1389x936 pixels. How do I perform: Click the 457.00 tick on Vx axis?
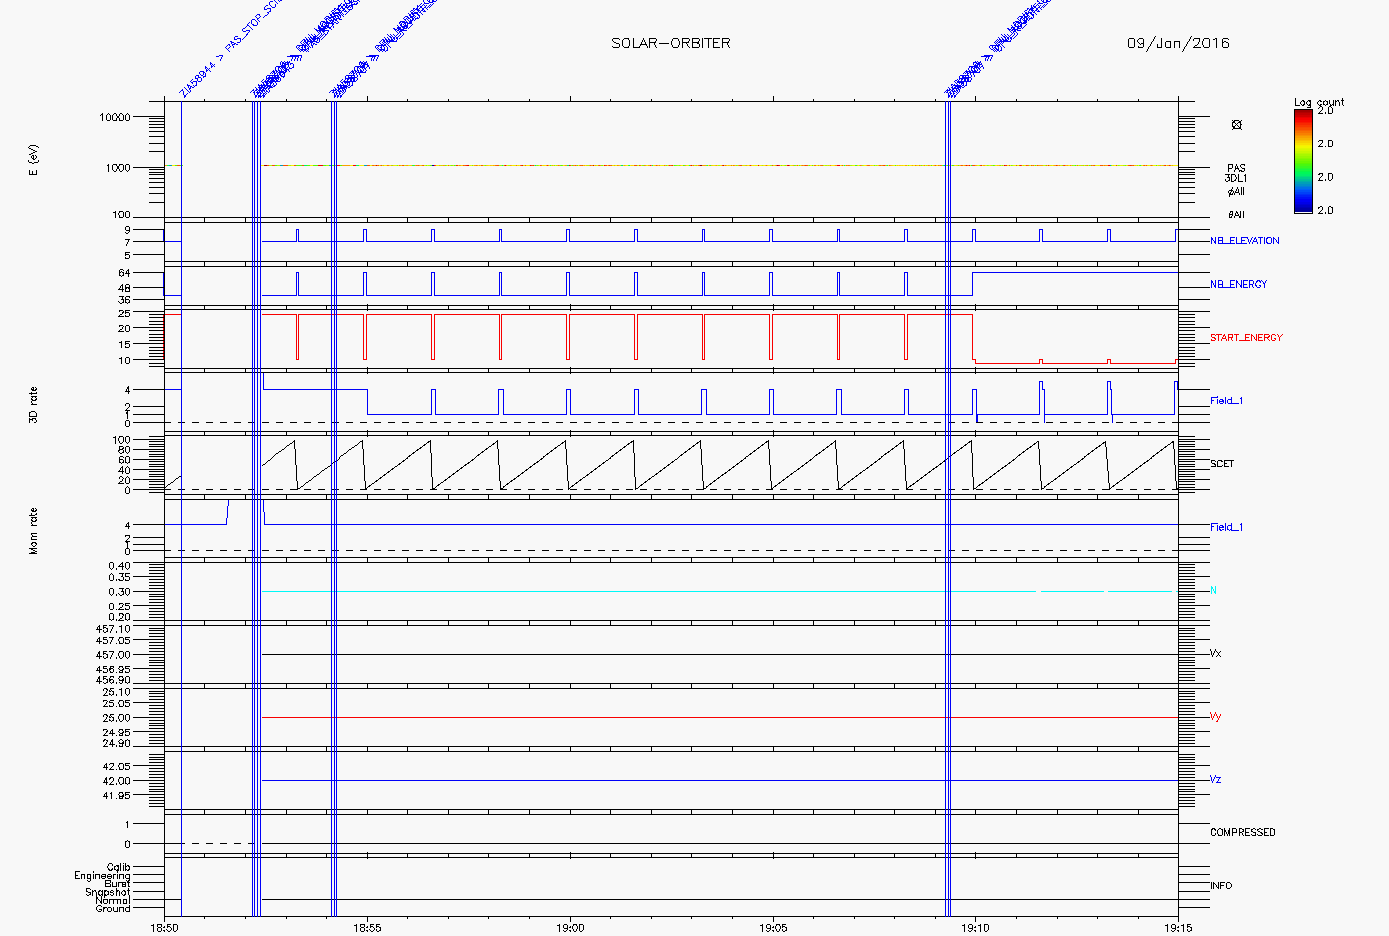[x=113, y=655]
